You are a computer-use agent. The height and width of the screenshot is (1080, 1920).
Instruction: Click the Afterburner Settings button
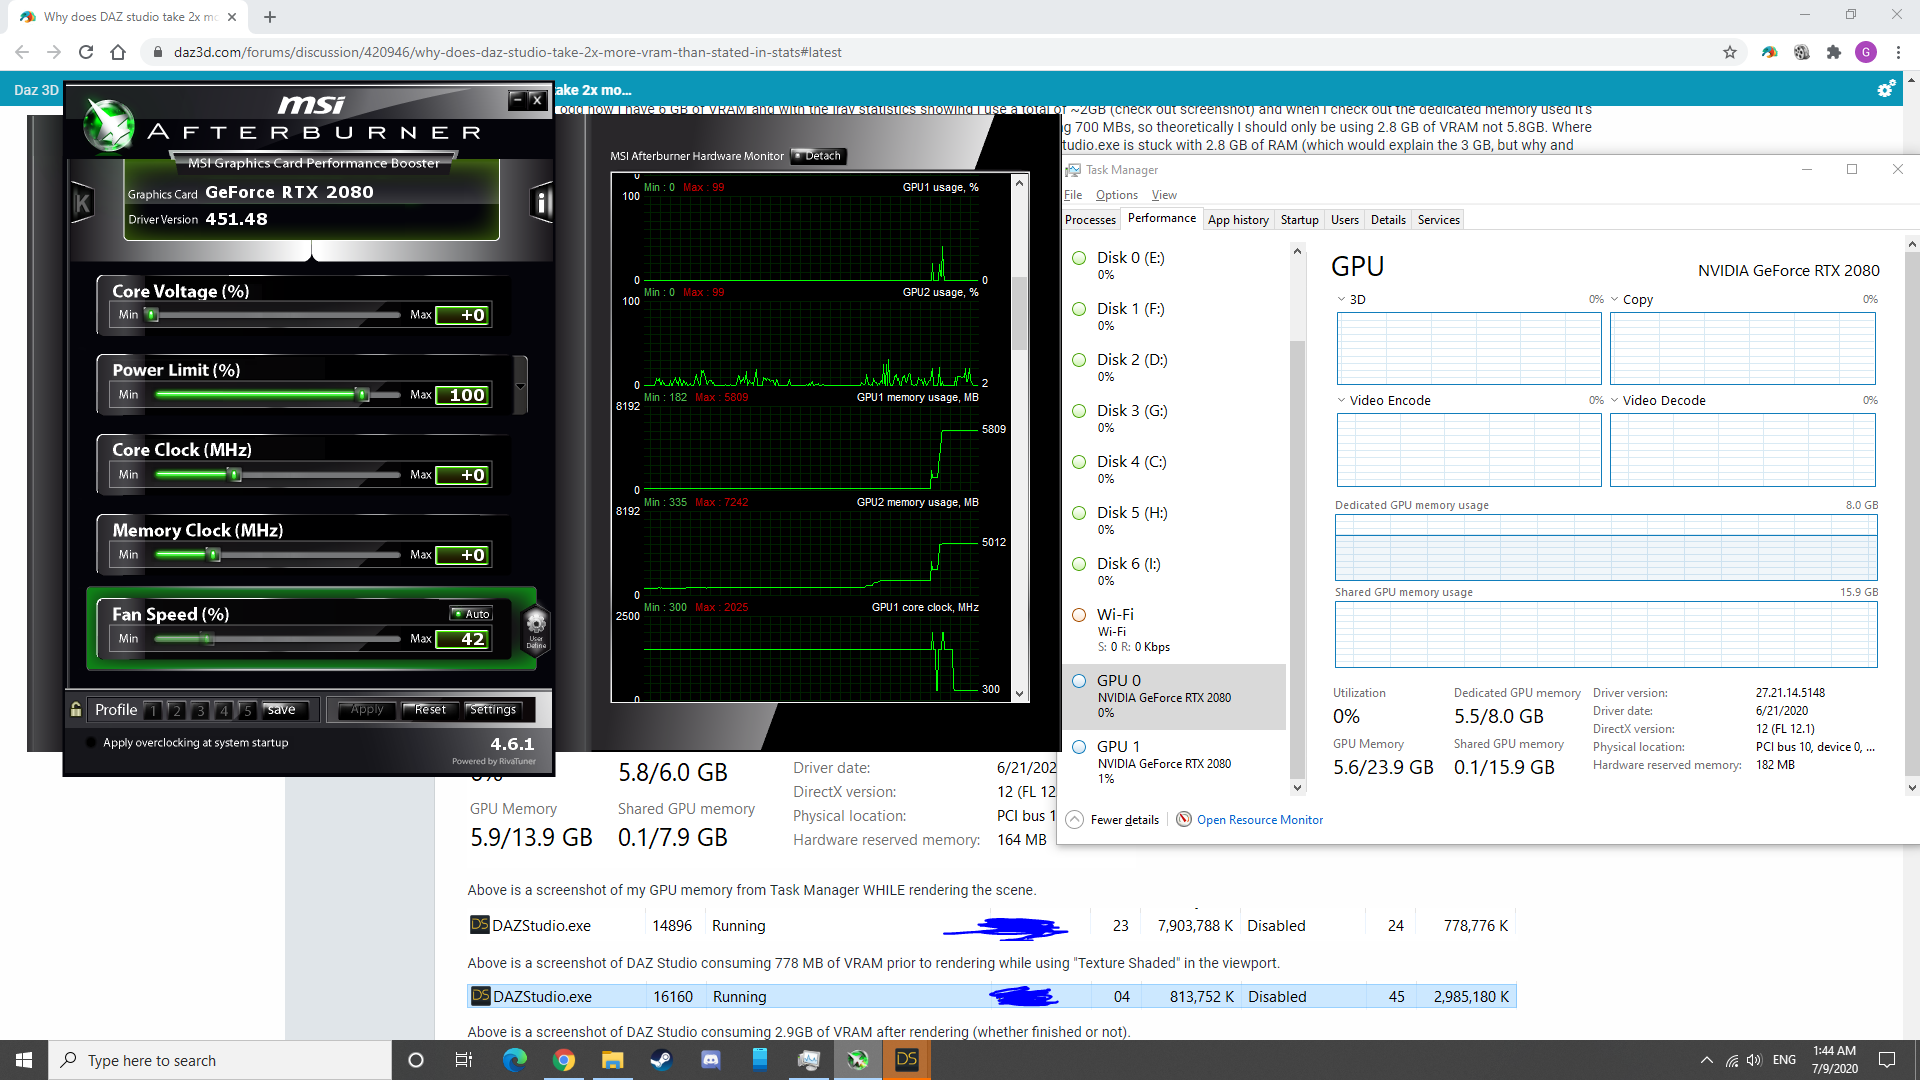point(493,710)
